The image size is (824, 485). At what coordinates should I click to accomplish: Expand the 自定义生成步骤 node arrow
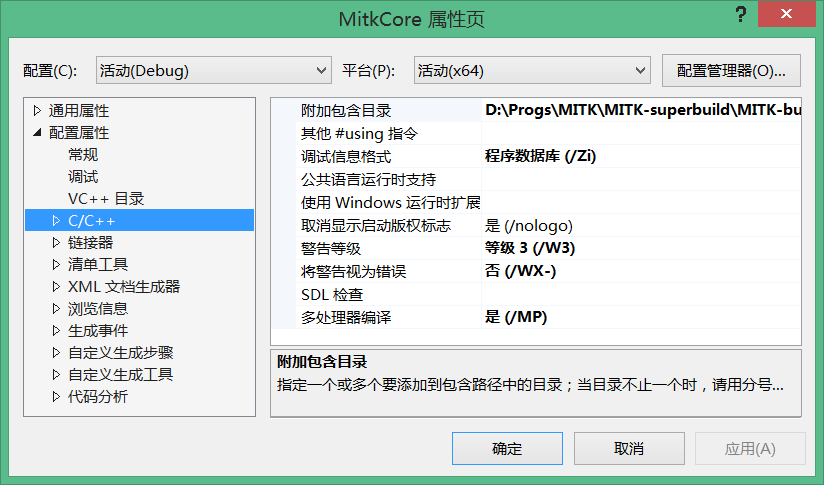tap(56, 353)
